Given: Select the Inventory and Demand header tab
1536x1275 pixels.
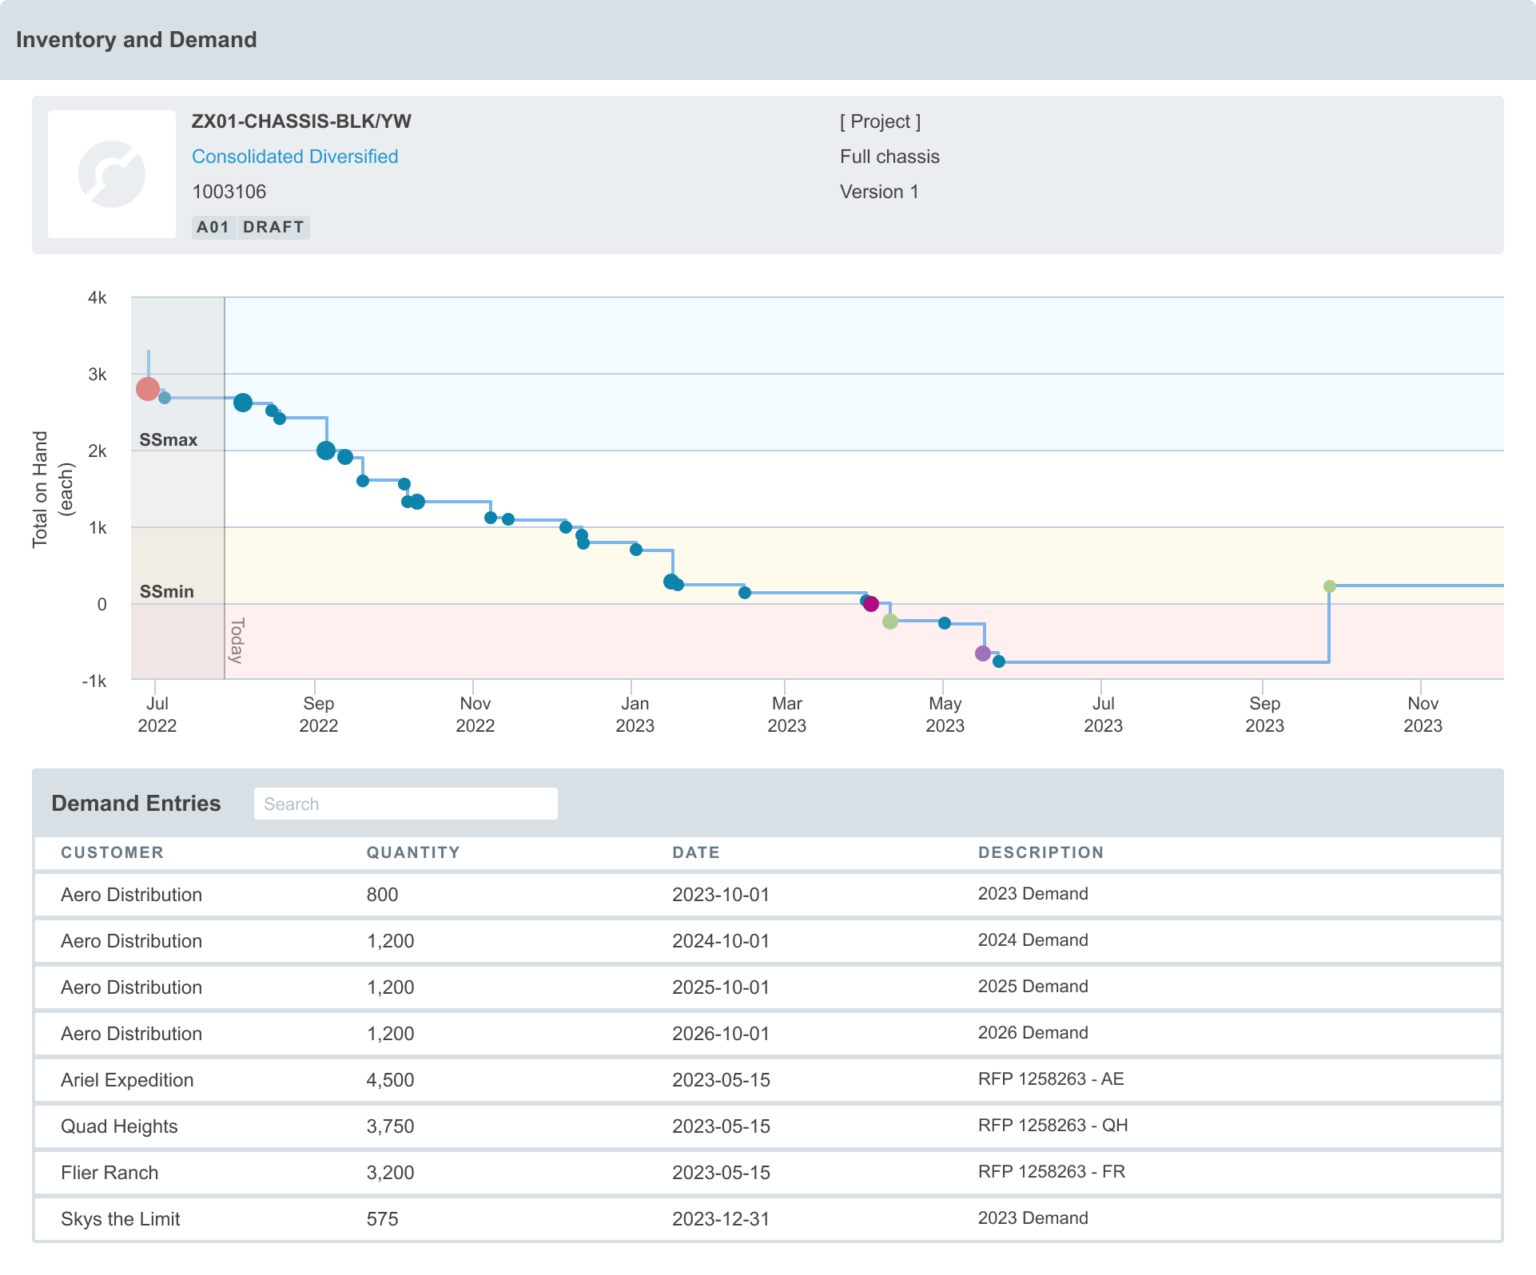Looking at the screenshot, I should pyautogui.click(x=136, y=40).
